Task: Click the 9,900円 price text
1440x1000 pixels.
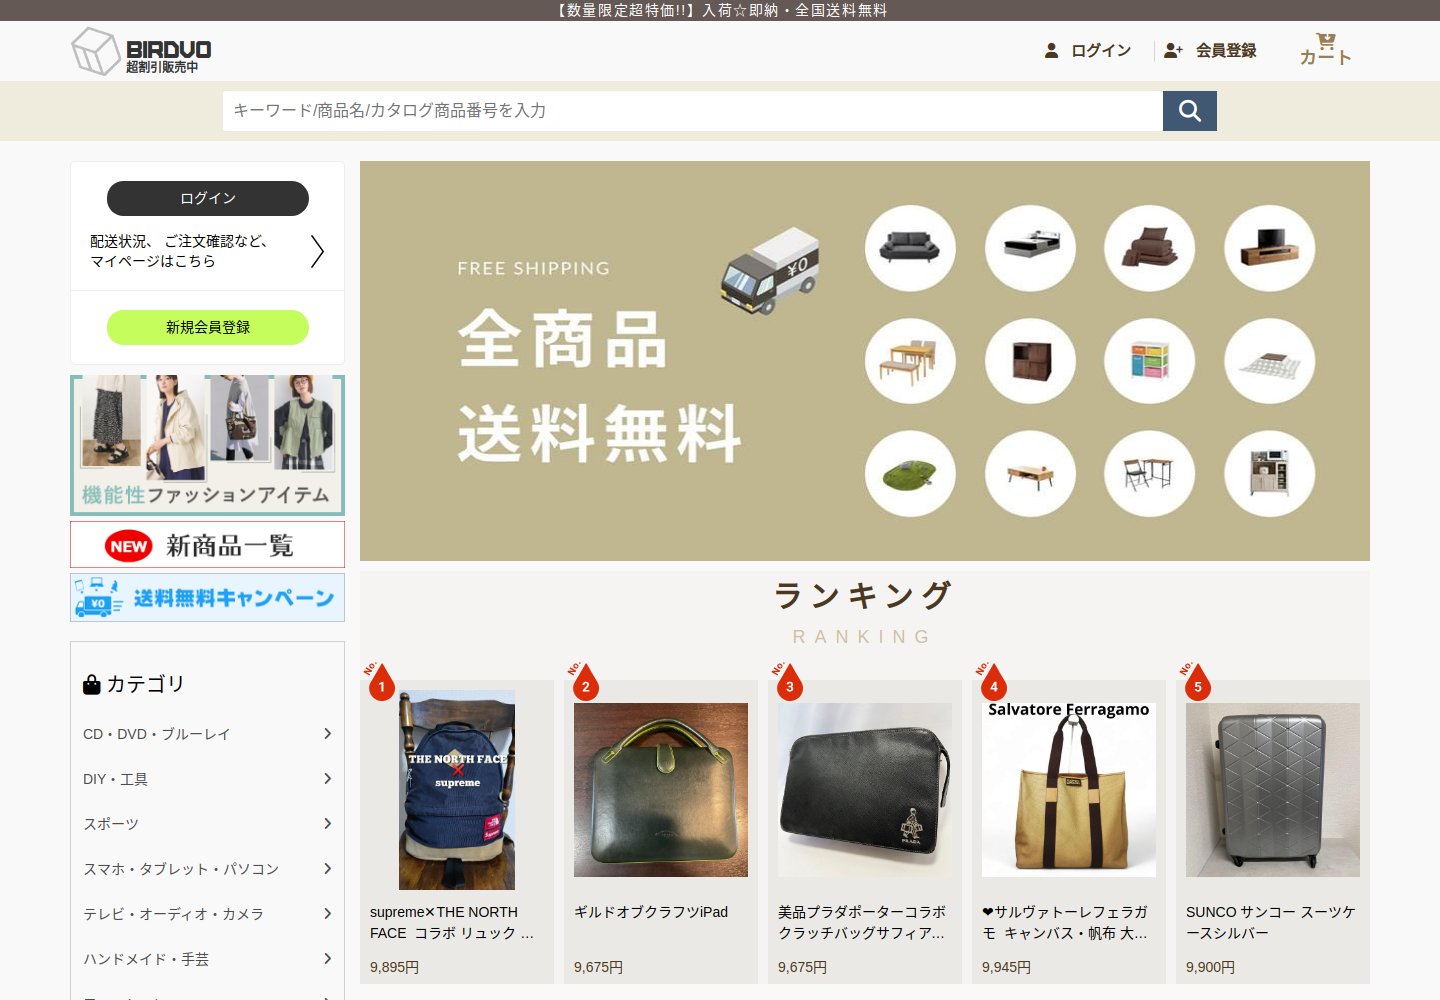Action: coord(1211,967)
